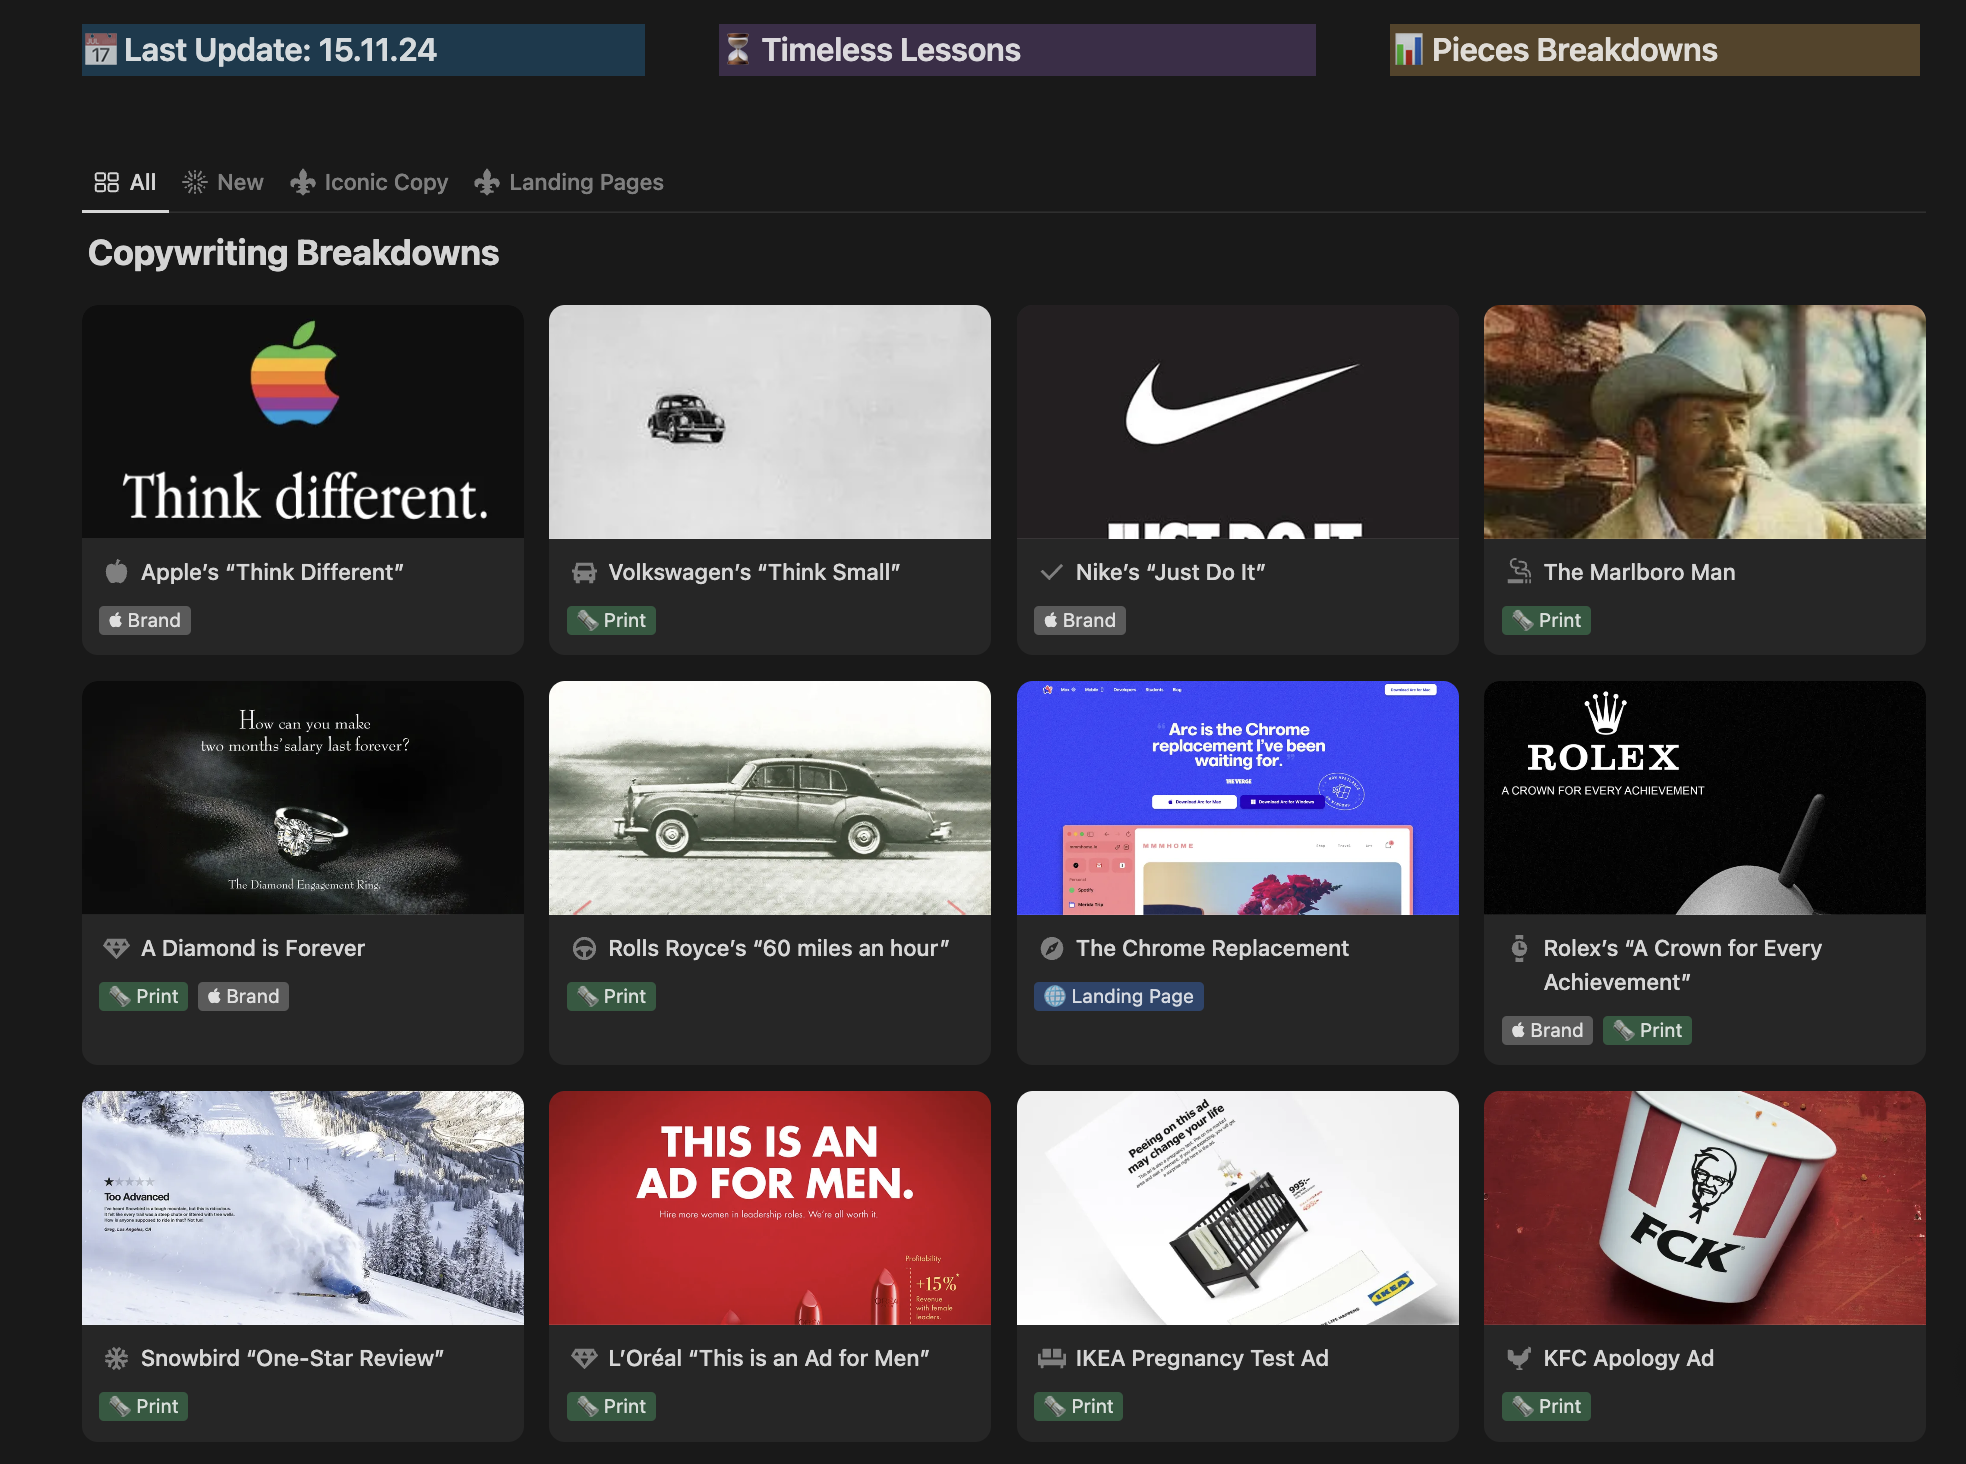Click the Last Update: 15.11.24 heading

coord(280,50)
